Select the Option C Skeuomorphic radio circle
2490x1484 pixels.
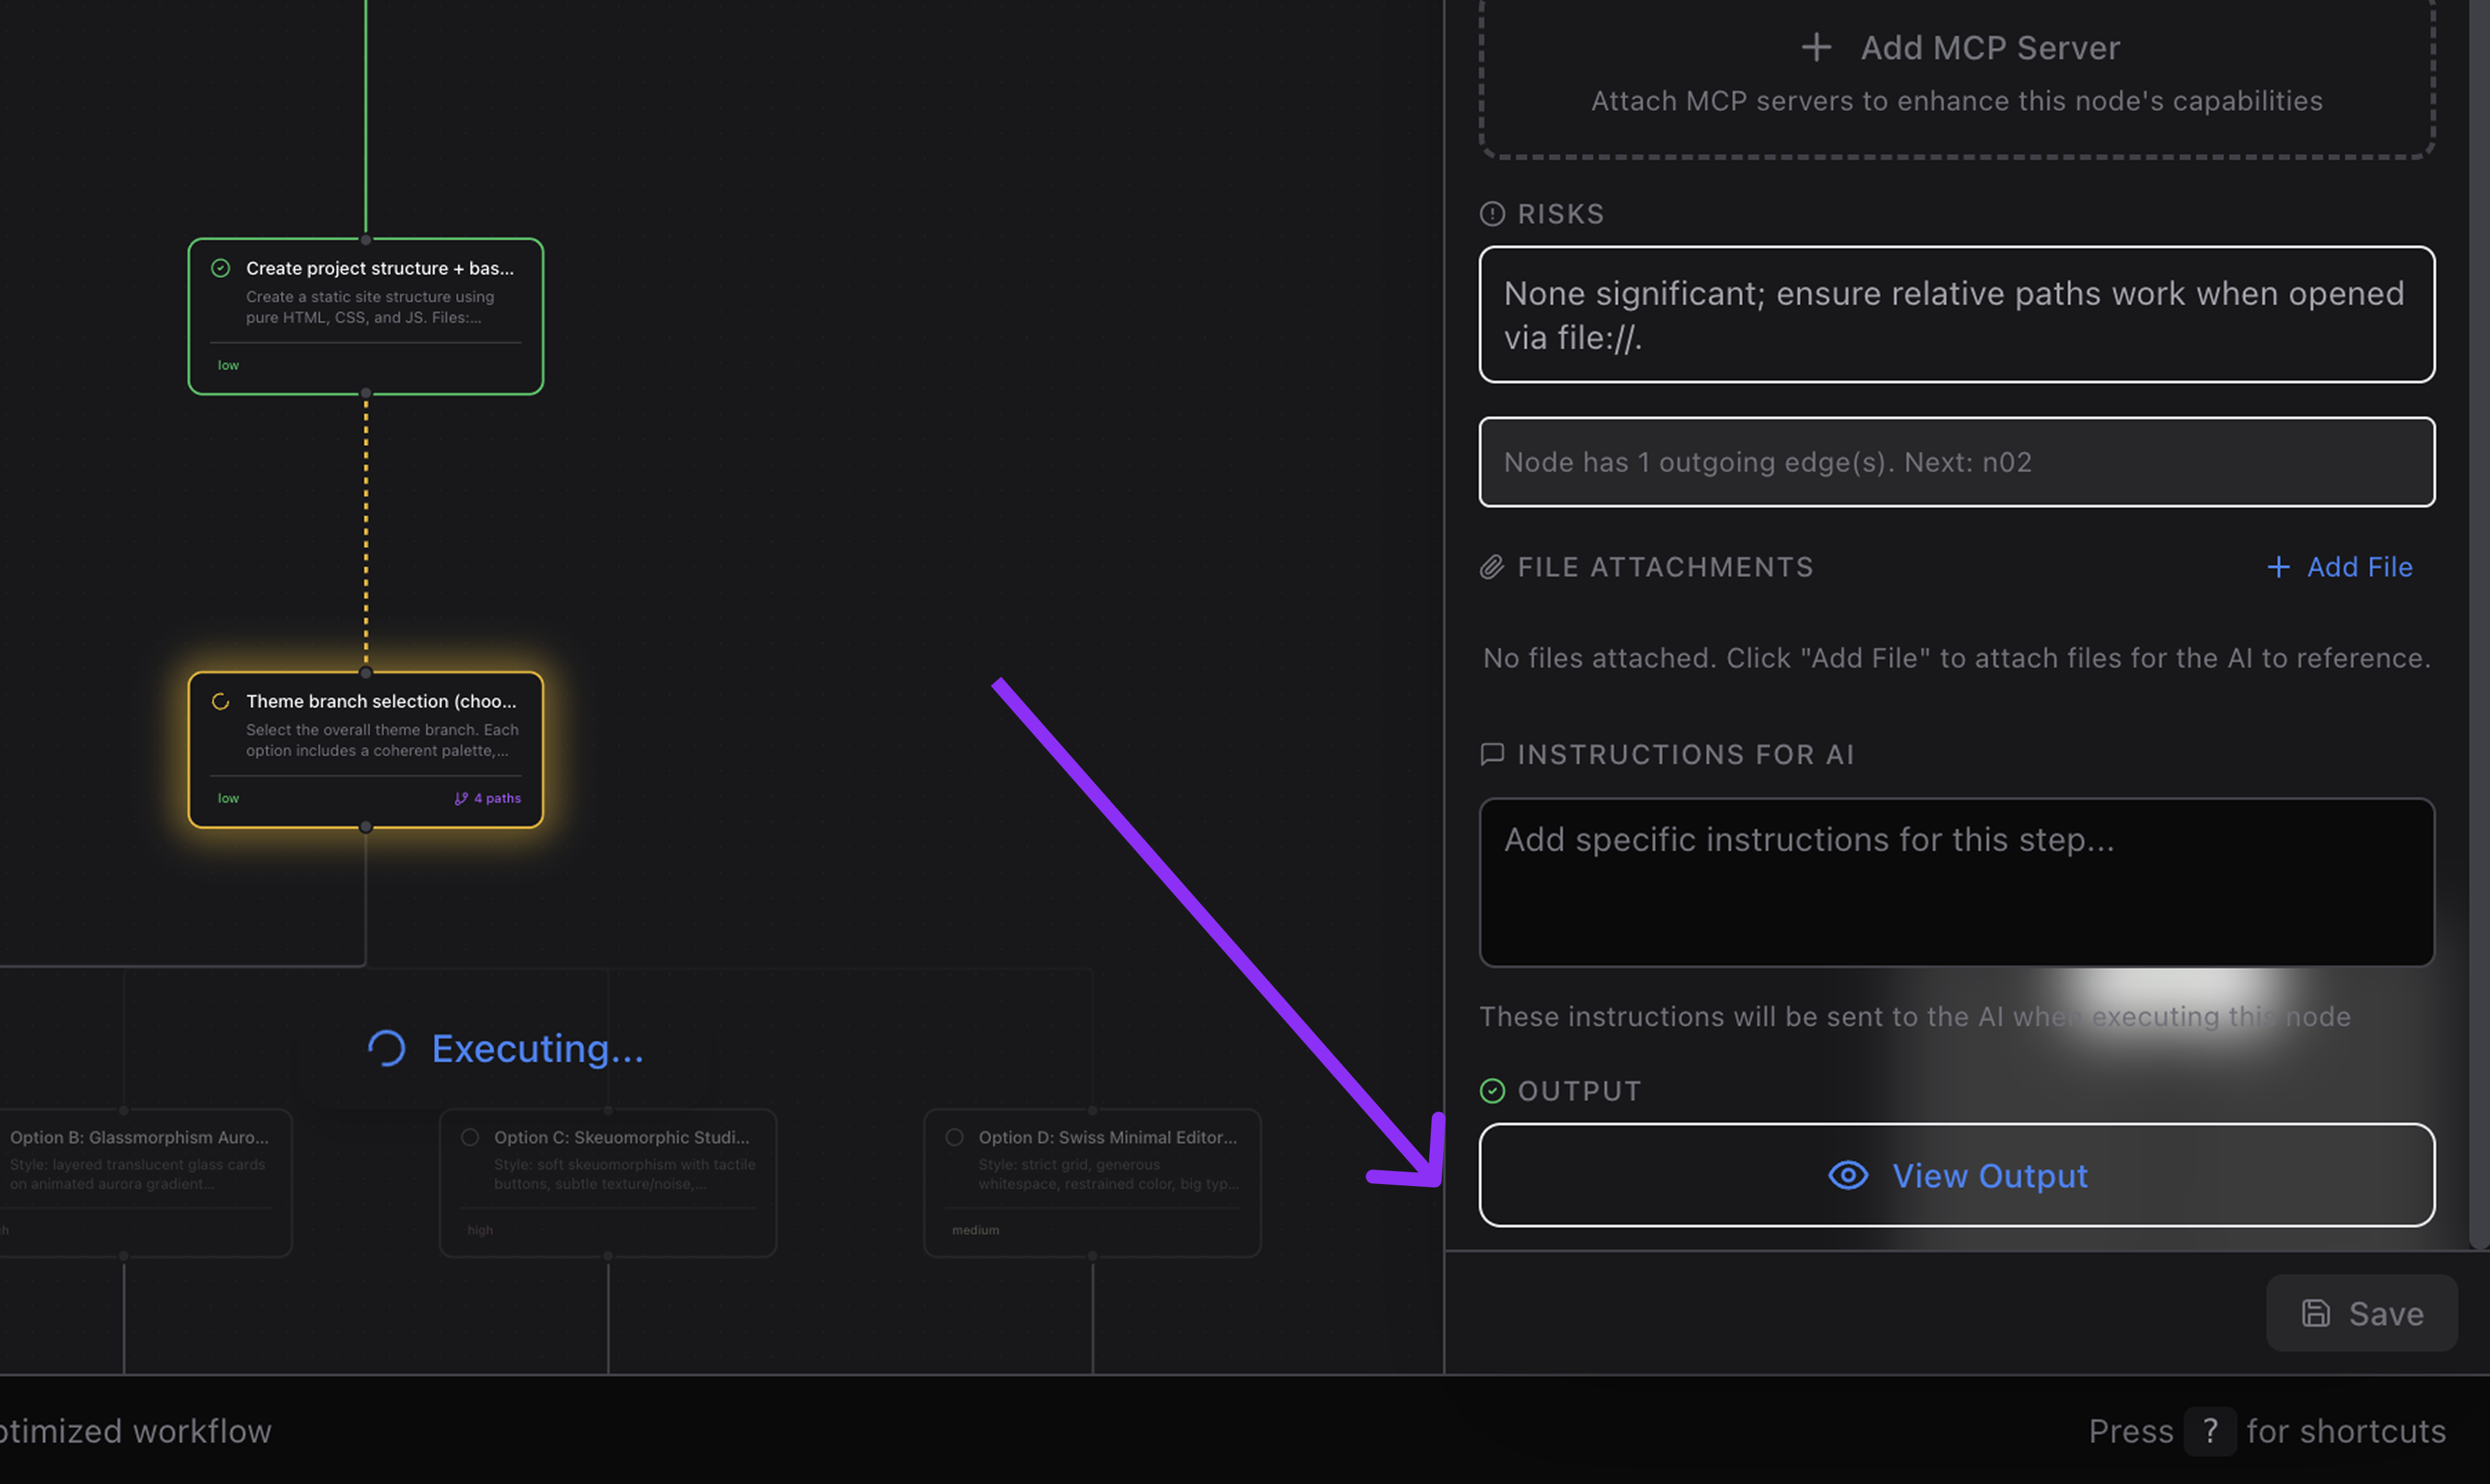[470, 1137]
